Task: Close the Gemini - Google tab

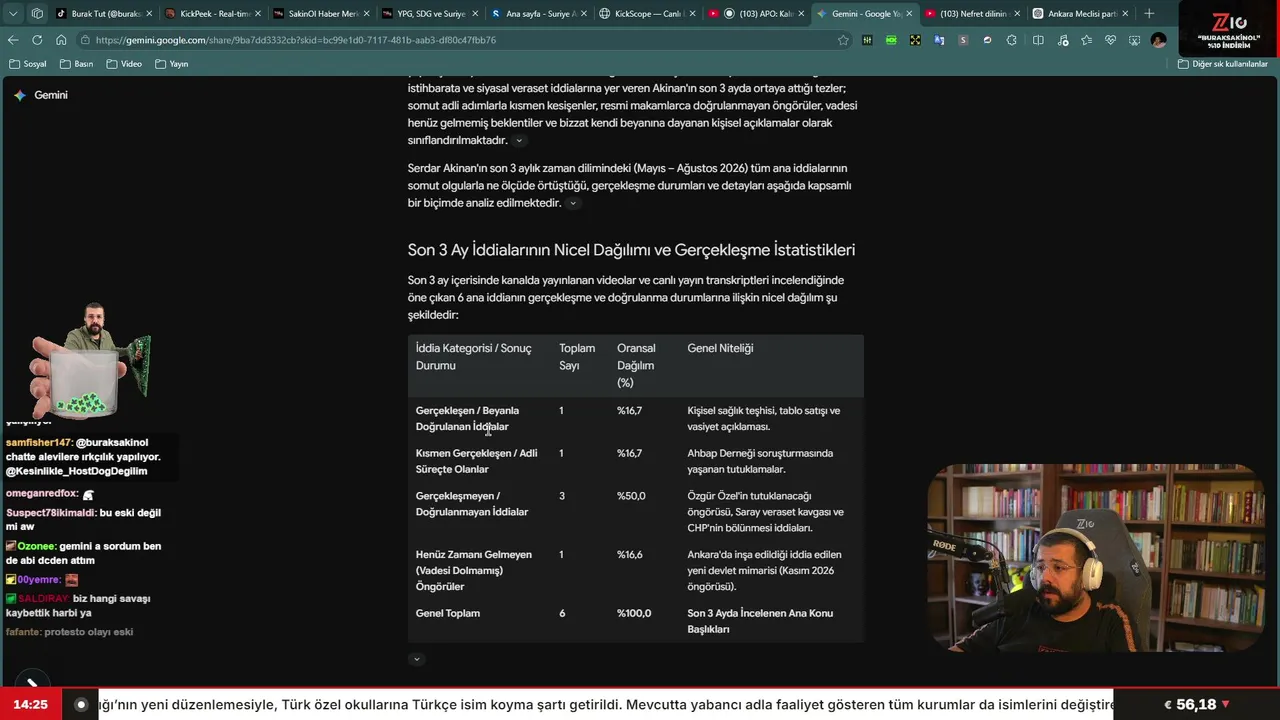Action: pyautogui.click(x=909, y=14)
